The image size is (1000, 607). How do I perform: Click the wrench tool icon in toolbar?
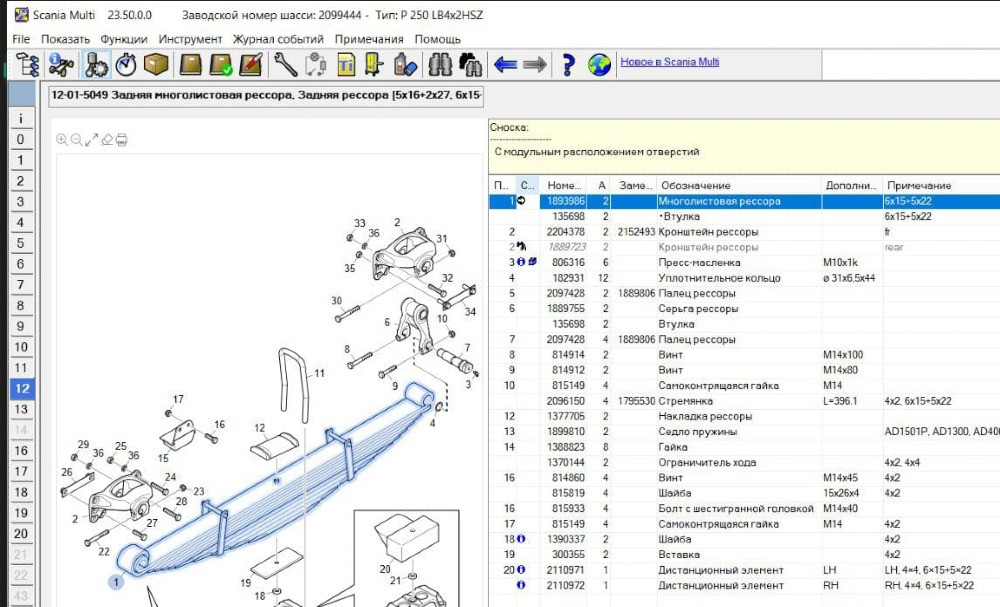click(285, 65)
